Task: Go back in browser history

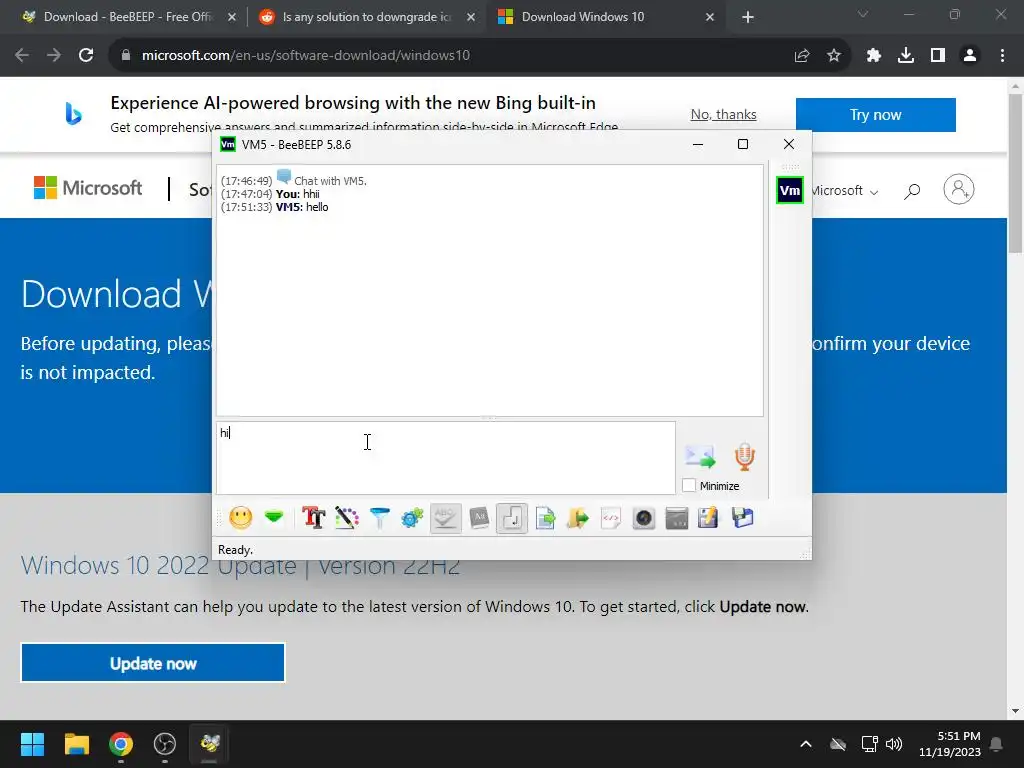Action: (x=22, y=56)
